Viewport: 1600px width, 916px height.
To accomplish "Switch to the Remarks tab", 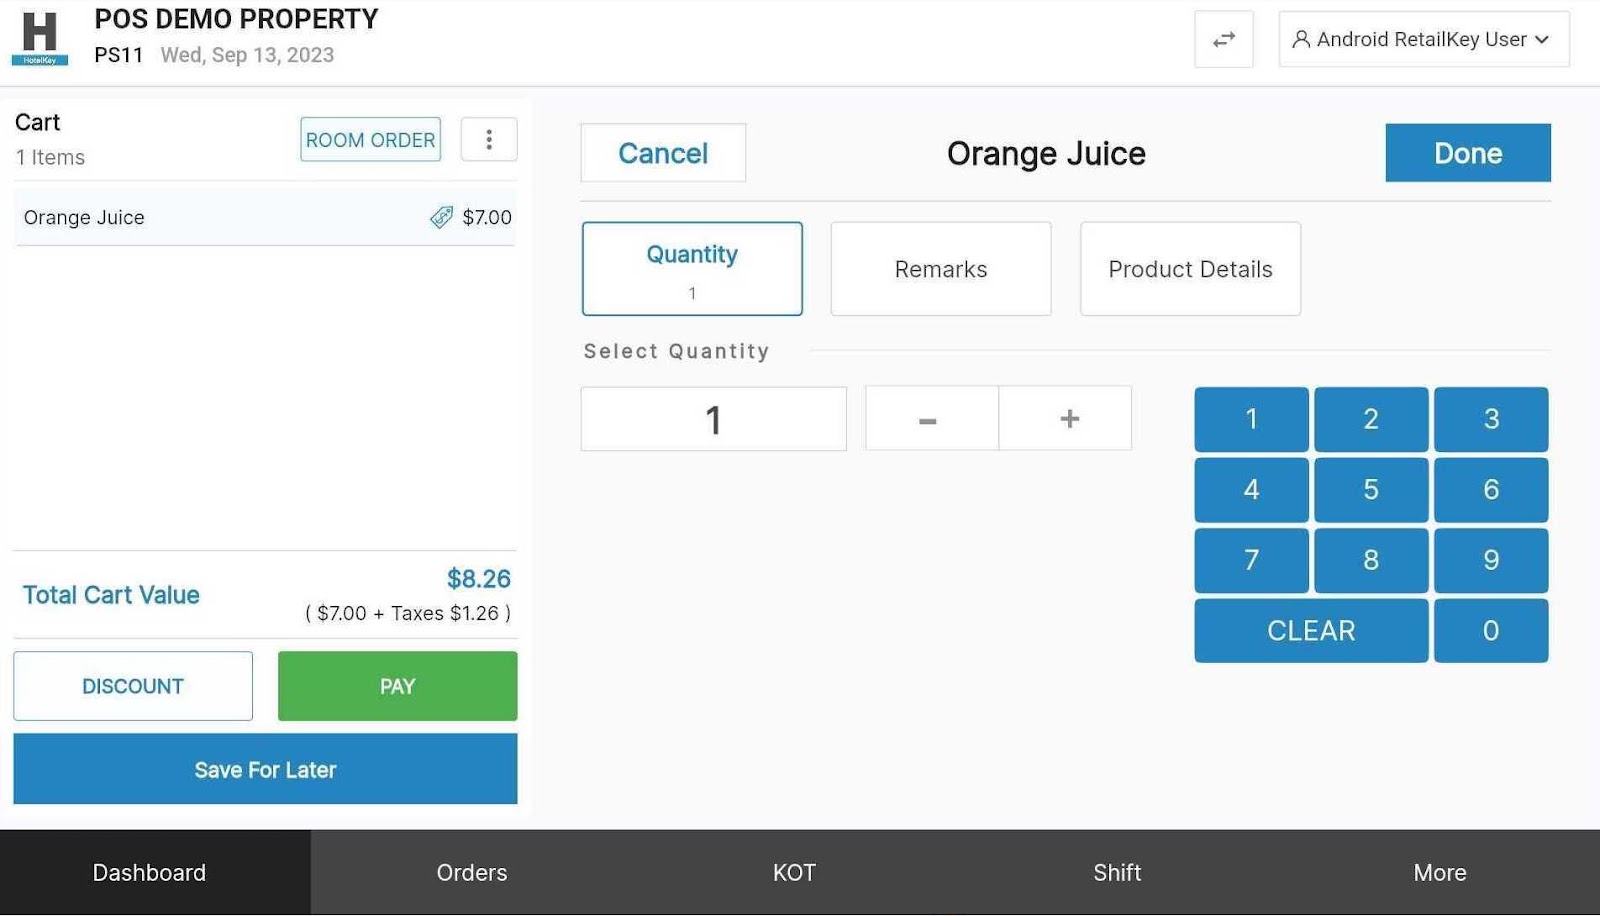I will 940,269.
